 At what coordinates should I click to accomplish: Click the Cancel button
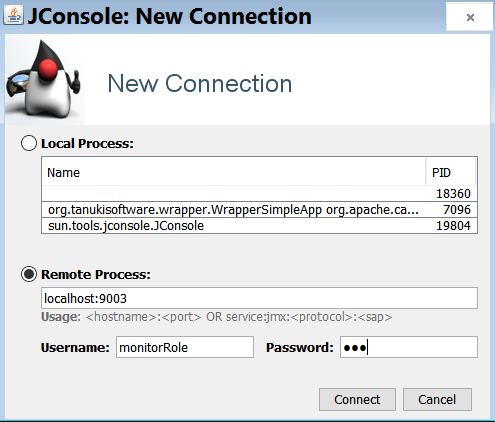[x=437, y=399]
